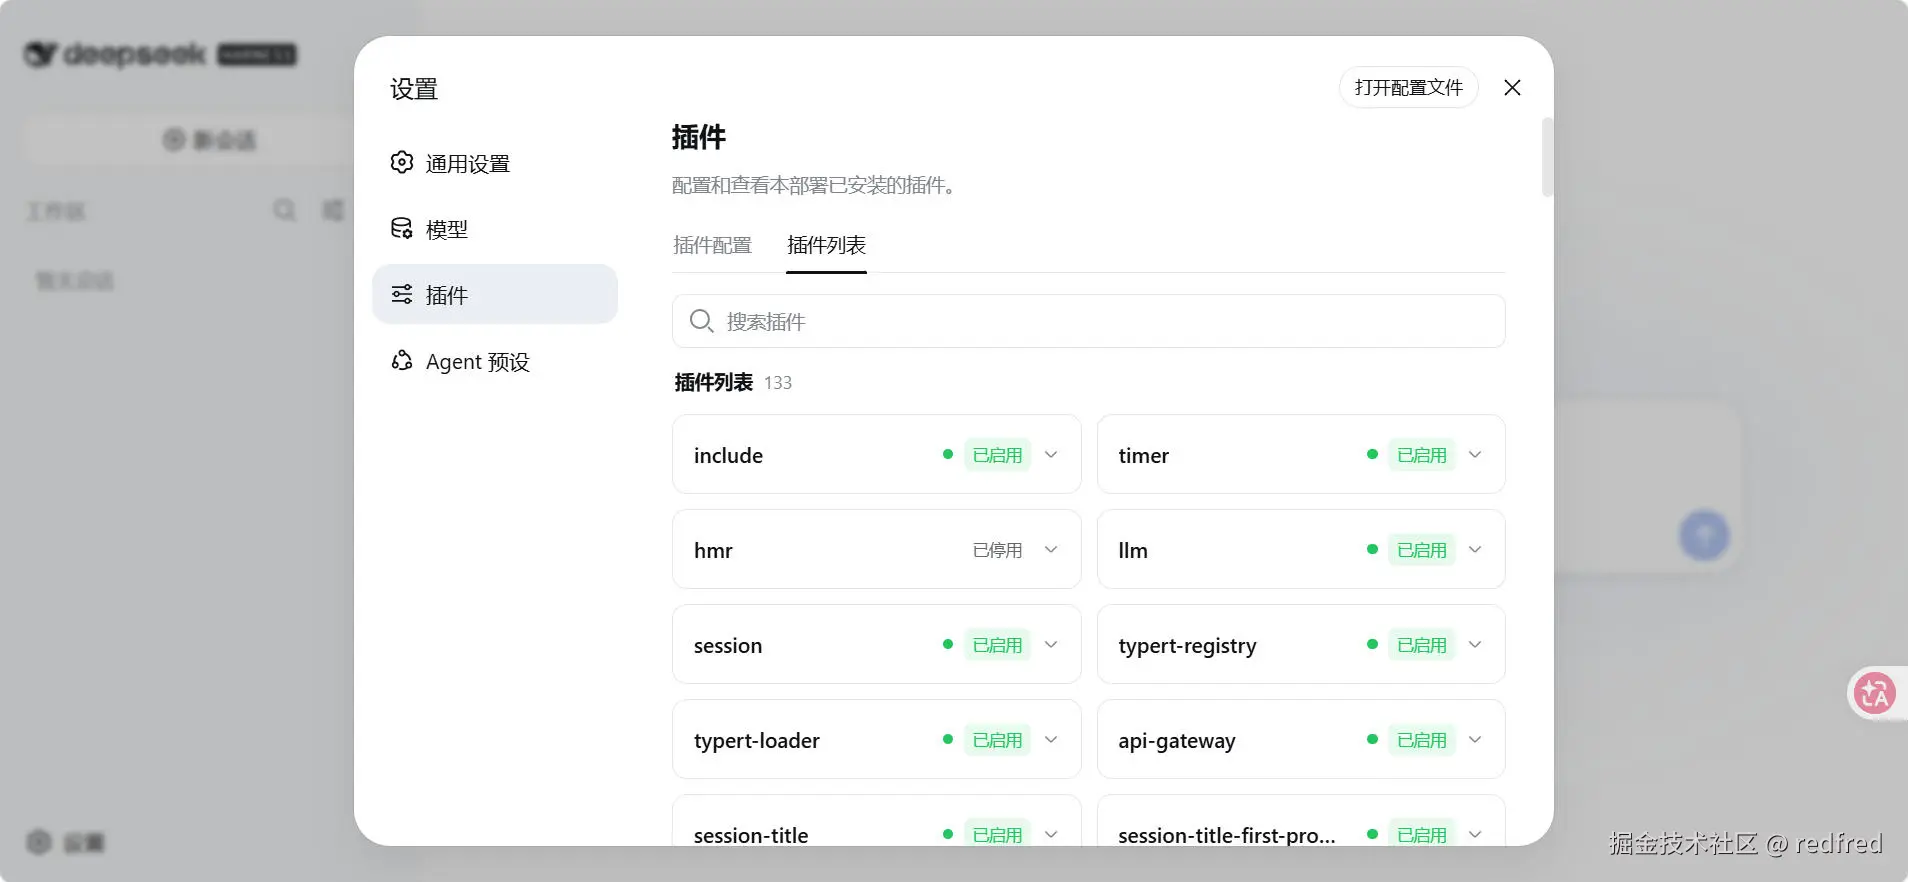The width and height of the screenshot is (1908, 882).
Task: Expand the typert-loader plugin card
Action: 1051,740
